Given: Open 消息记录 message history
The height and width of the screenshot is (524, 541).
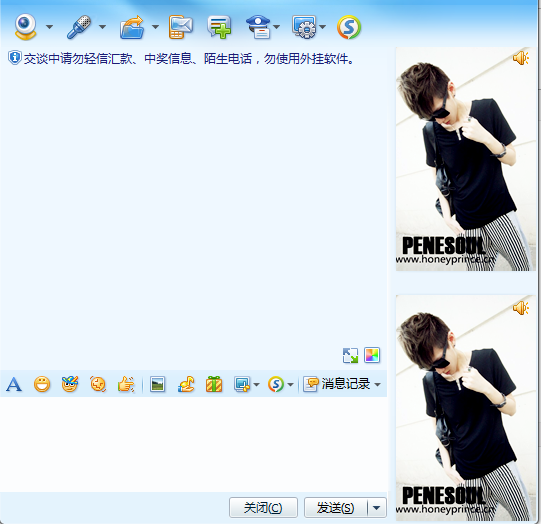Looking at the screenshot, I should click(337, 384).
